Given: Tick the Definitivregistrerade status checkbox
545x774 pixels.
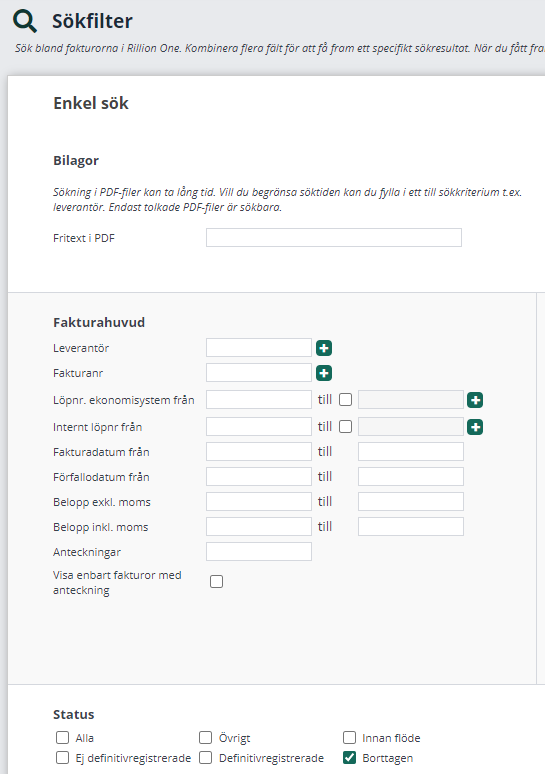Looking at the screenshot, I should coord(205,757).
